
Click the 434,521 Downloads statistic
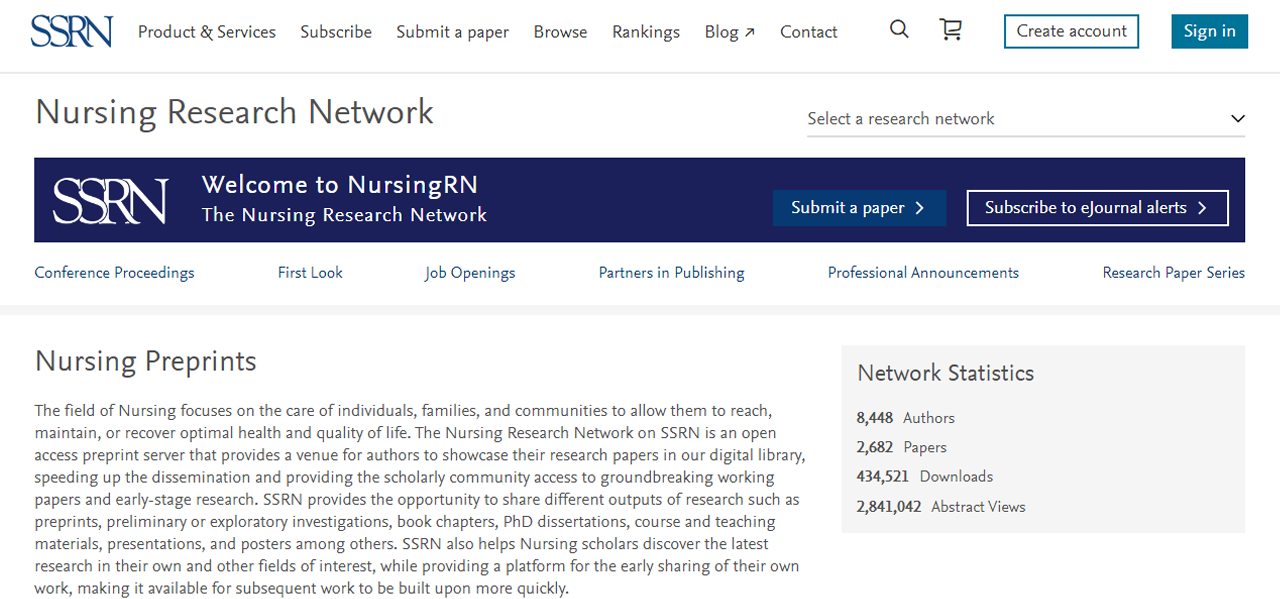(925, 476)
